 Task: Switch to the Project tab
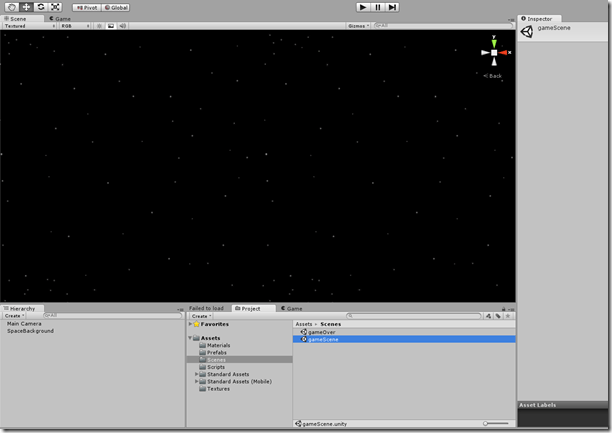[x=250, y=308]
